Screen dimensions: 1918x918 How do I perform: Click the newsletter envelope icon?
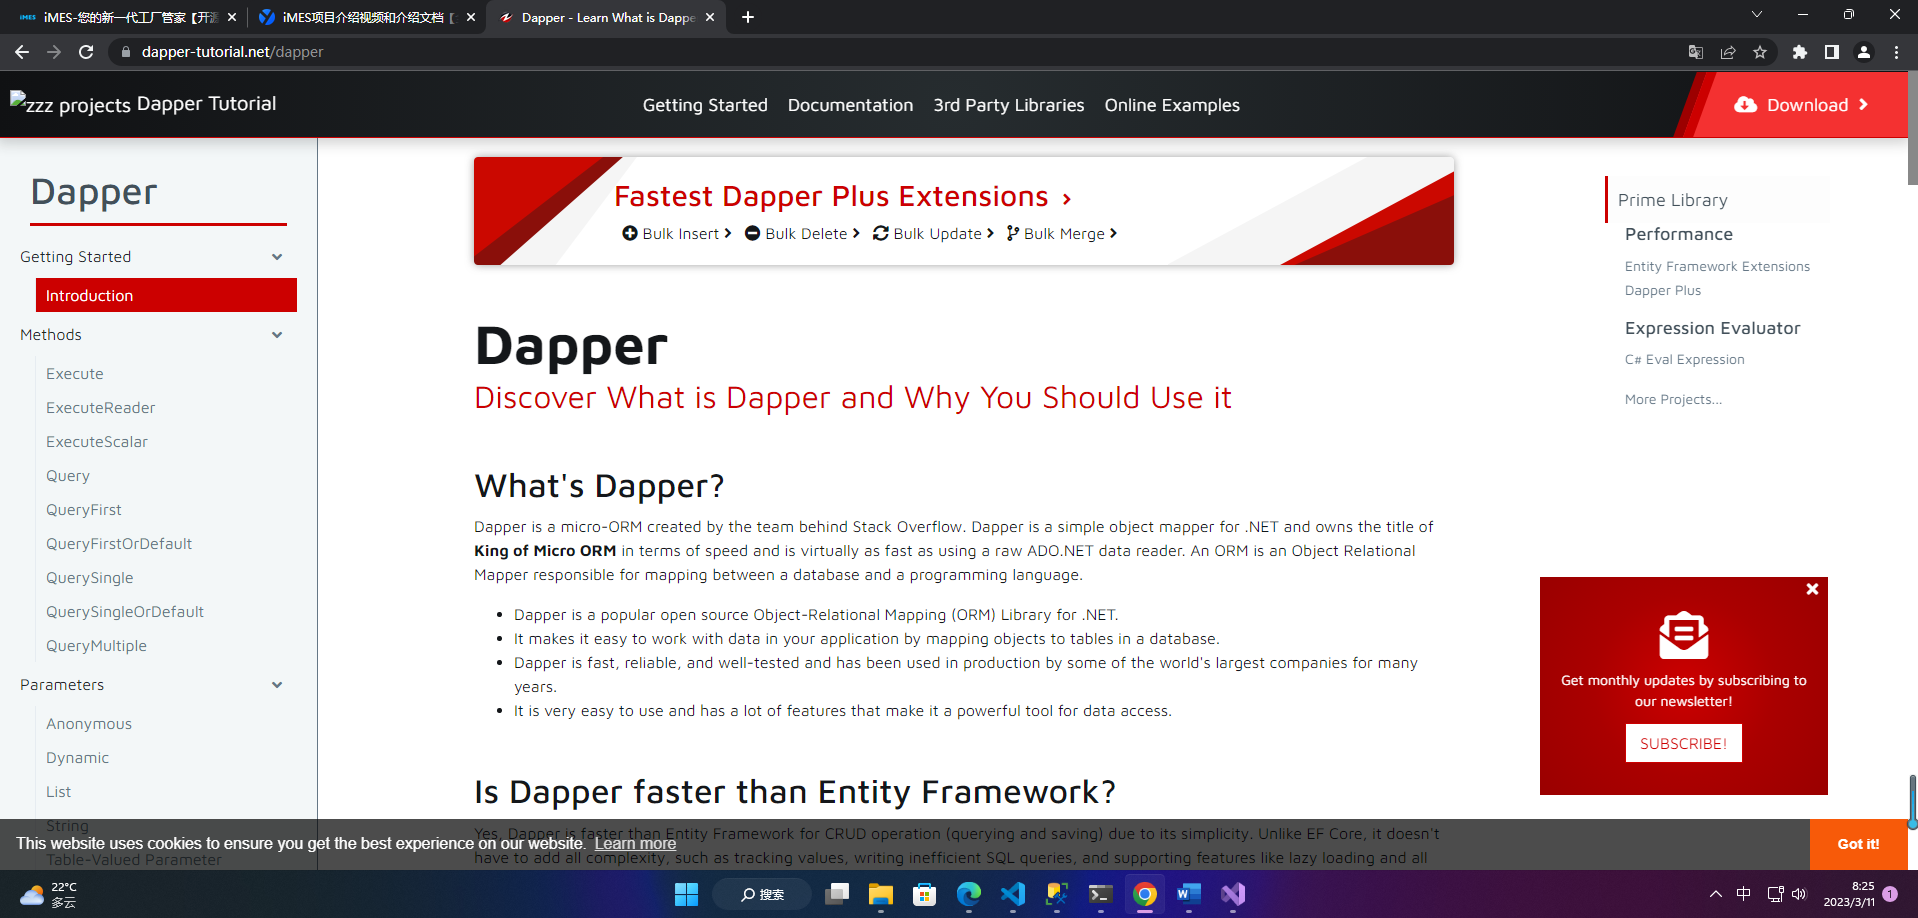click(x=1684, y=635)
